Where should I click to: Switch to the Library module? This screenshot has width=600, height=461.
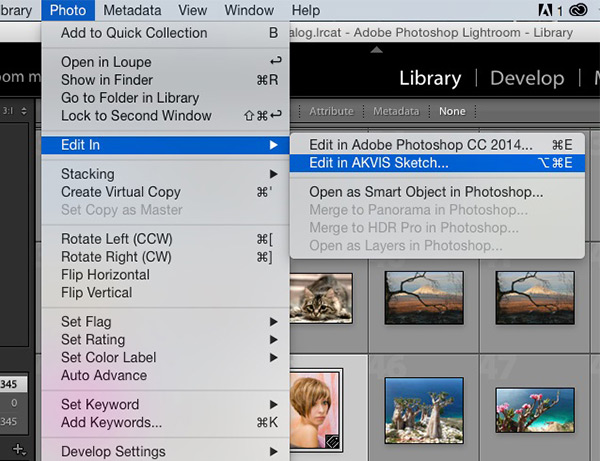[430, 78]
